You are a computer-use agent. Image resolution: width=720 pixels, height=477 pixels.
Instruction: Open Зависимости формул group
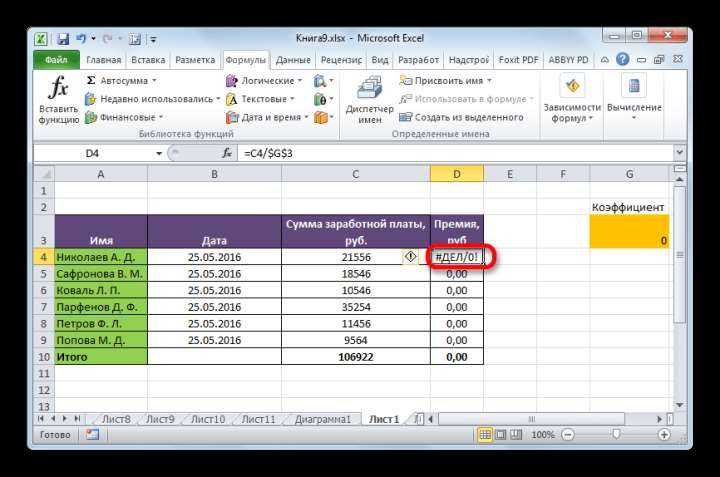(x=572, y=99)
